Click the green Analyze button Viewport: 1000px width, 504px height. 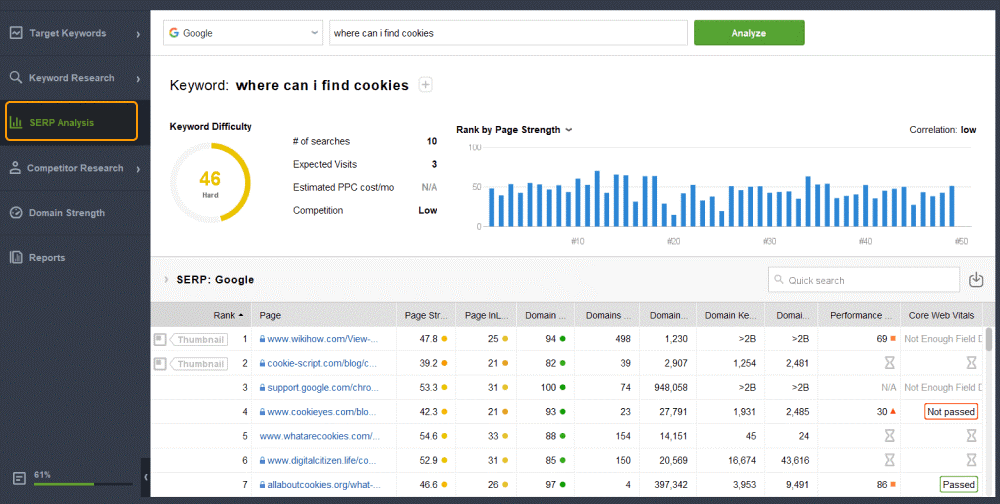749,33
